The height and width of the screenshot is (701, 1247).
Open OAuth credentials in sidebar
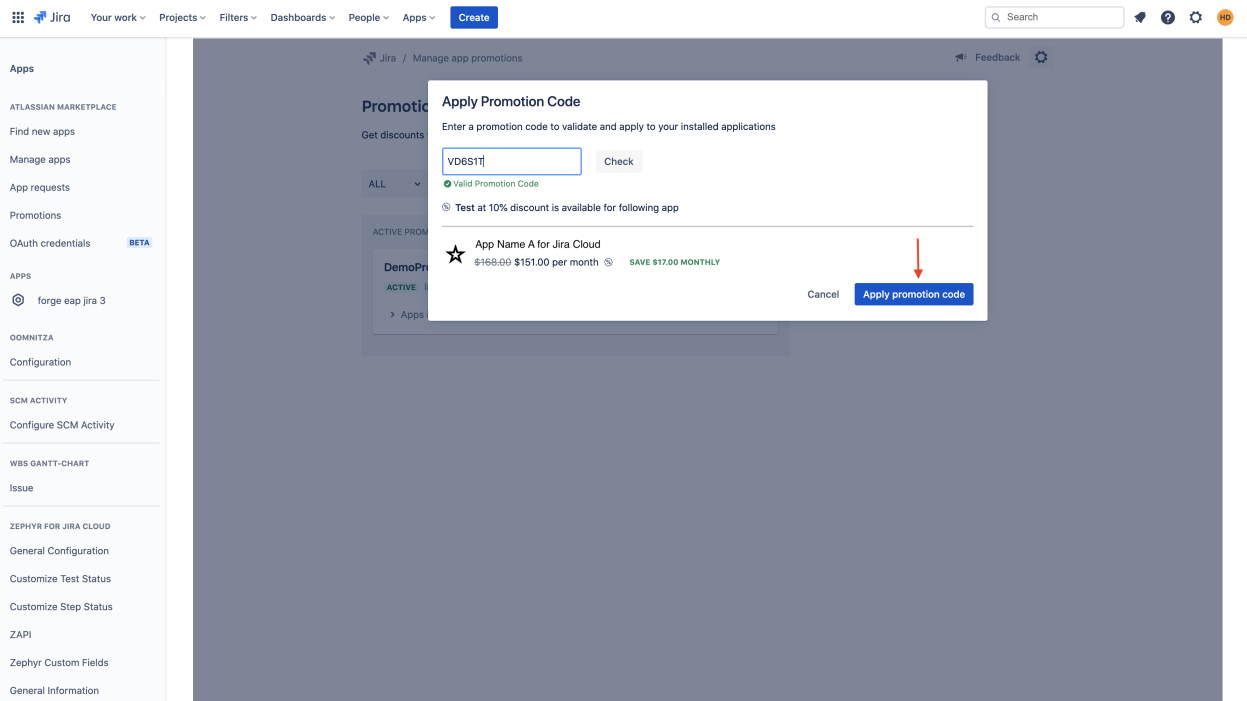tap(50, 243)
